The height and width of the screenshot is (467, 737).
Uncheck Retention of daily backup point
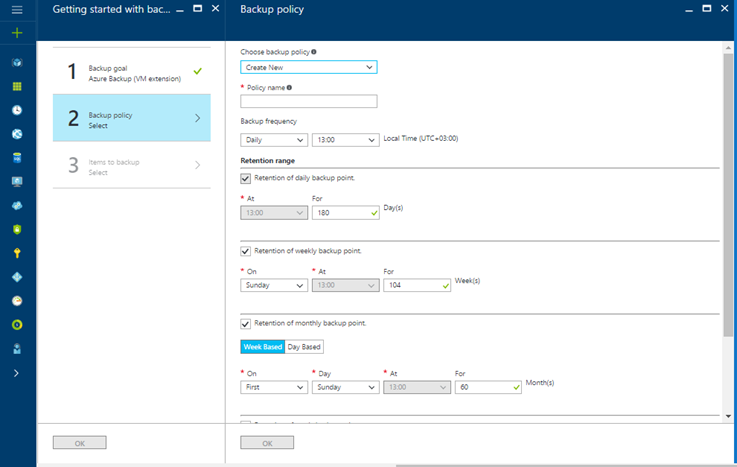tap(245, 179)
